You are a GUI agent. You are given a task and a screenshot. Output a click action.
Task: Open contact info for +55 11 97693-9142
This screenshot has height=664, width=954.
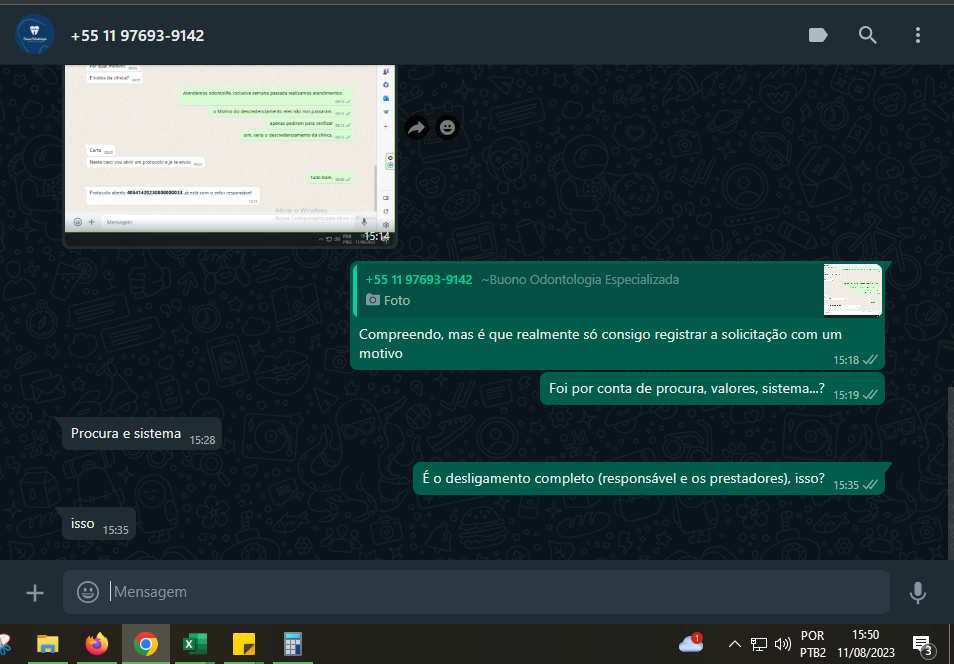(x=137, y=36)
